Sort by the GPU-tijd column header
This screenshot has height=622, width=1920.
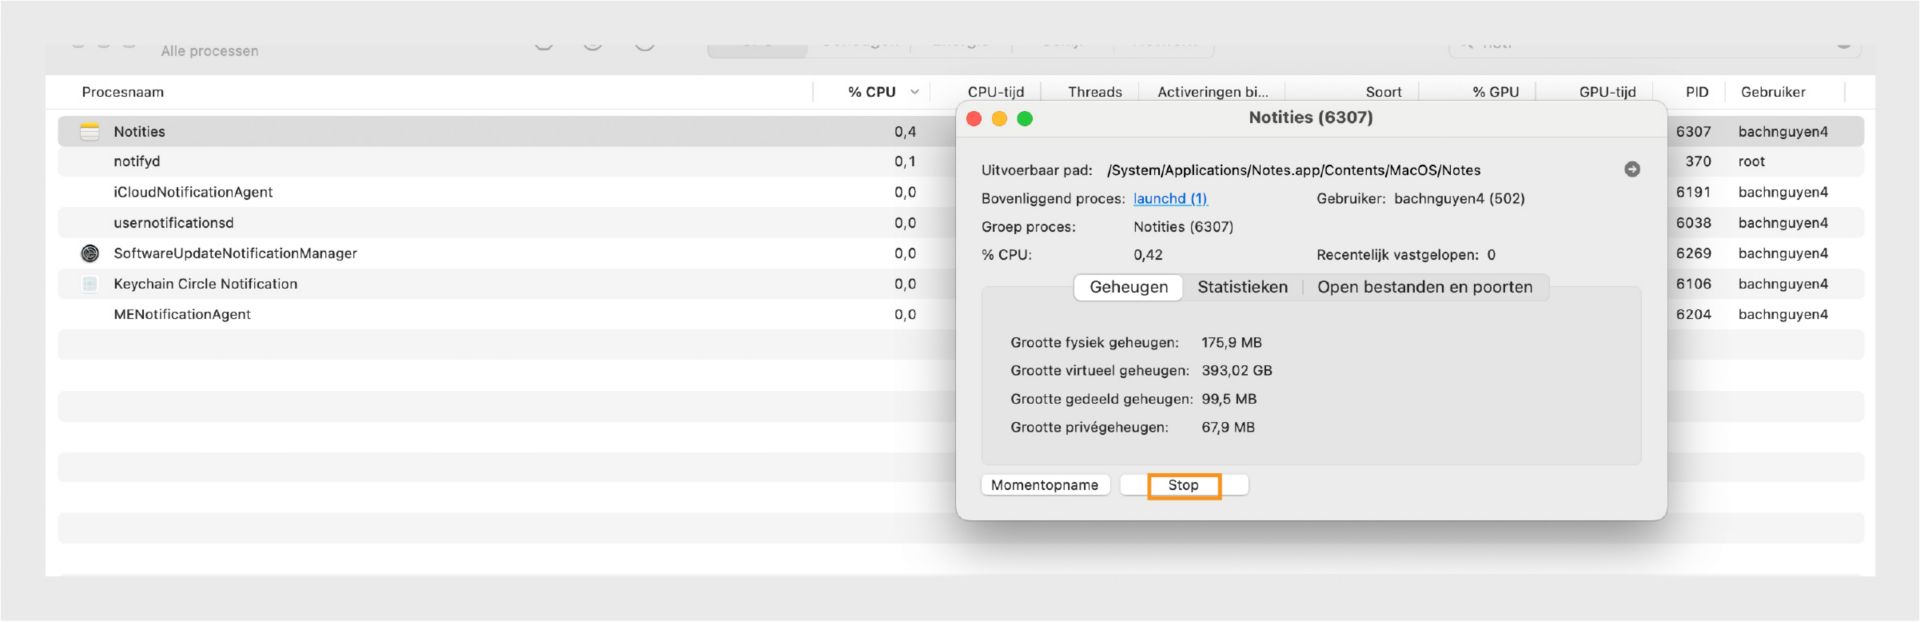[x=1608, y=92]
